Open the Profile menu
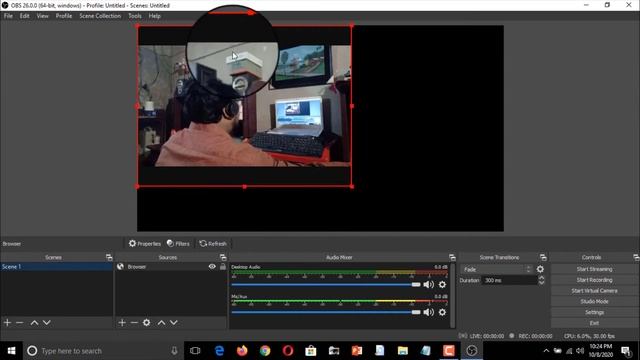 point(64,16)
